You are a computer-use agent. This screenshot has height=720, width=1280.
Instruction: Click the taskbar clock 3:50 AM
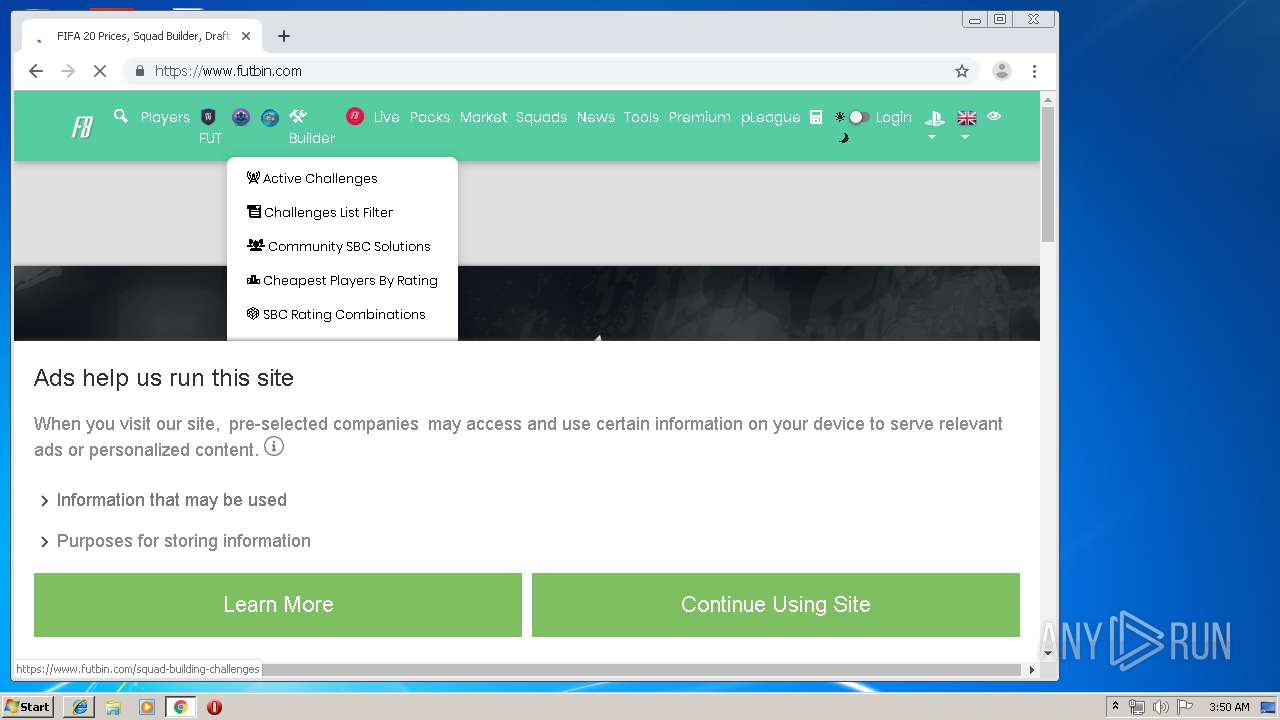tap(1229, 707)
